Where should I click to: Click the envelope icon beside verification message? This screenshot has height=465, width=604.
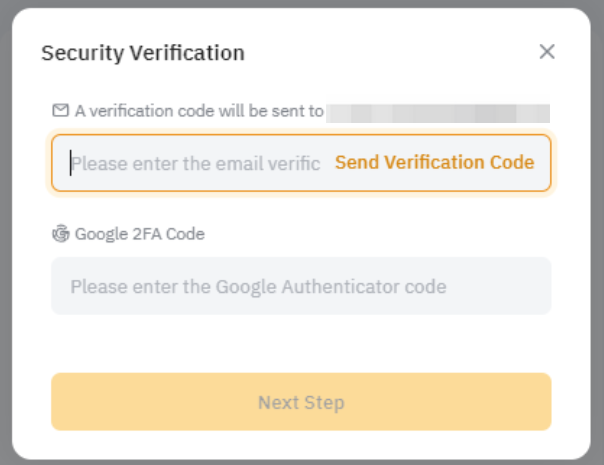tap(60, 111)
